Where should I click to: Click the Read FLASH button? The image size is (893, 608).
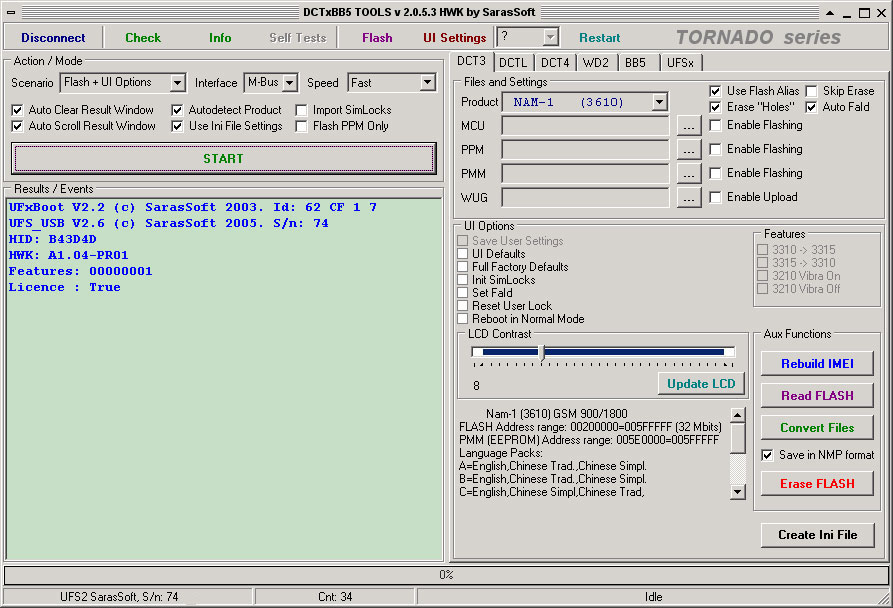817,395
